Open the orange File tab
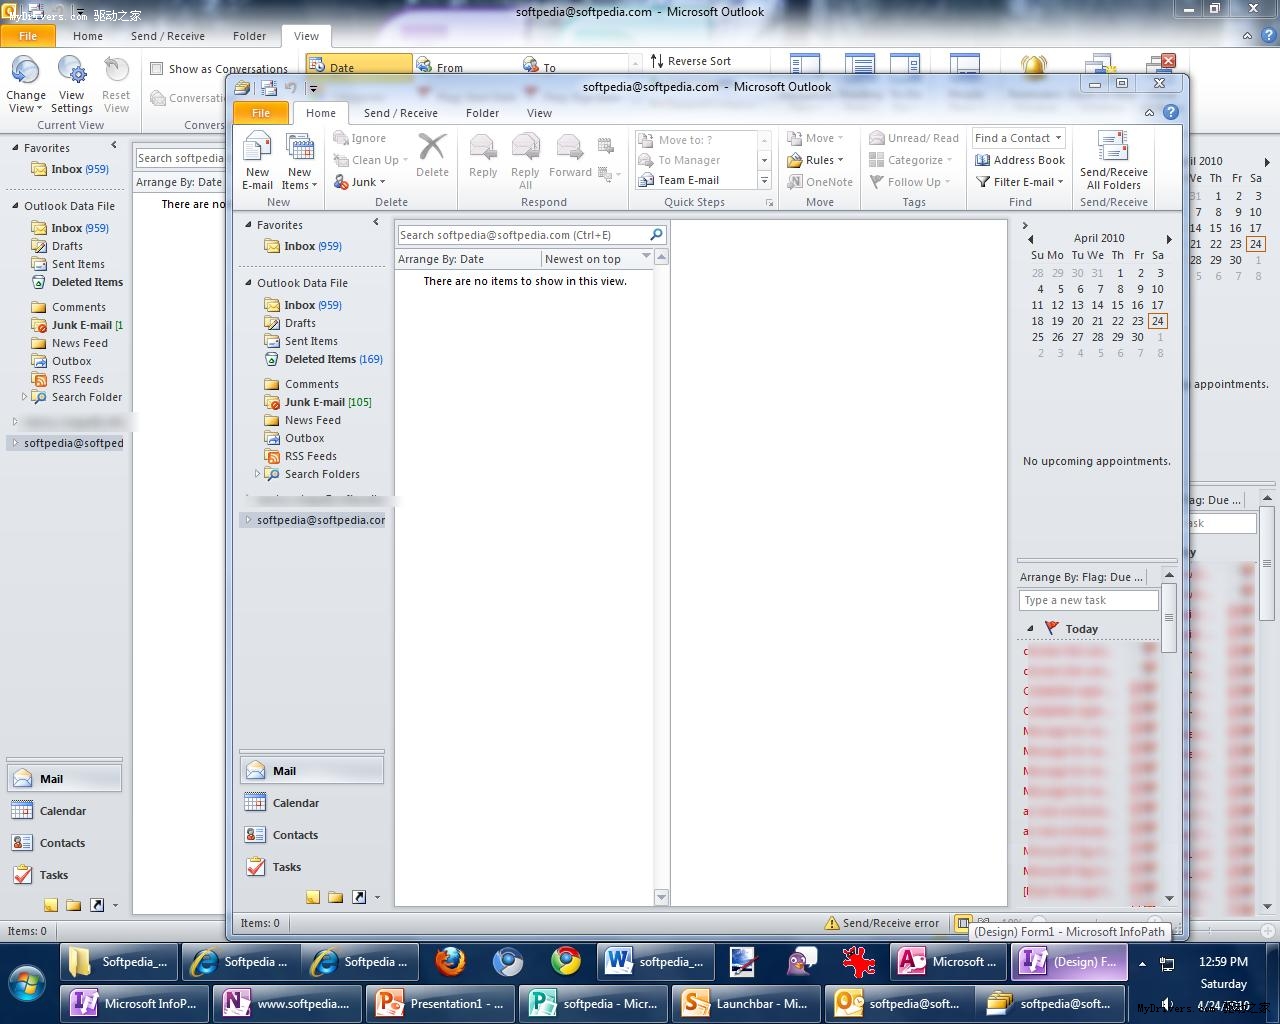This screenshot has width=1280, height=1024. pyautogui.click(x=261, y=113)
